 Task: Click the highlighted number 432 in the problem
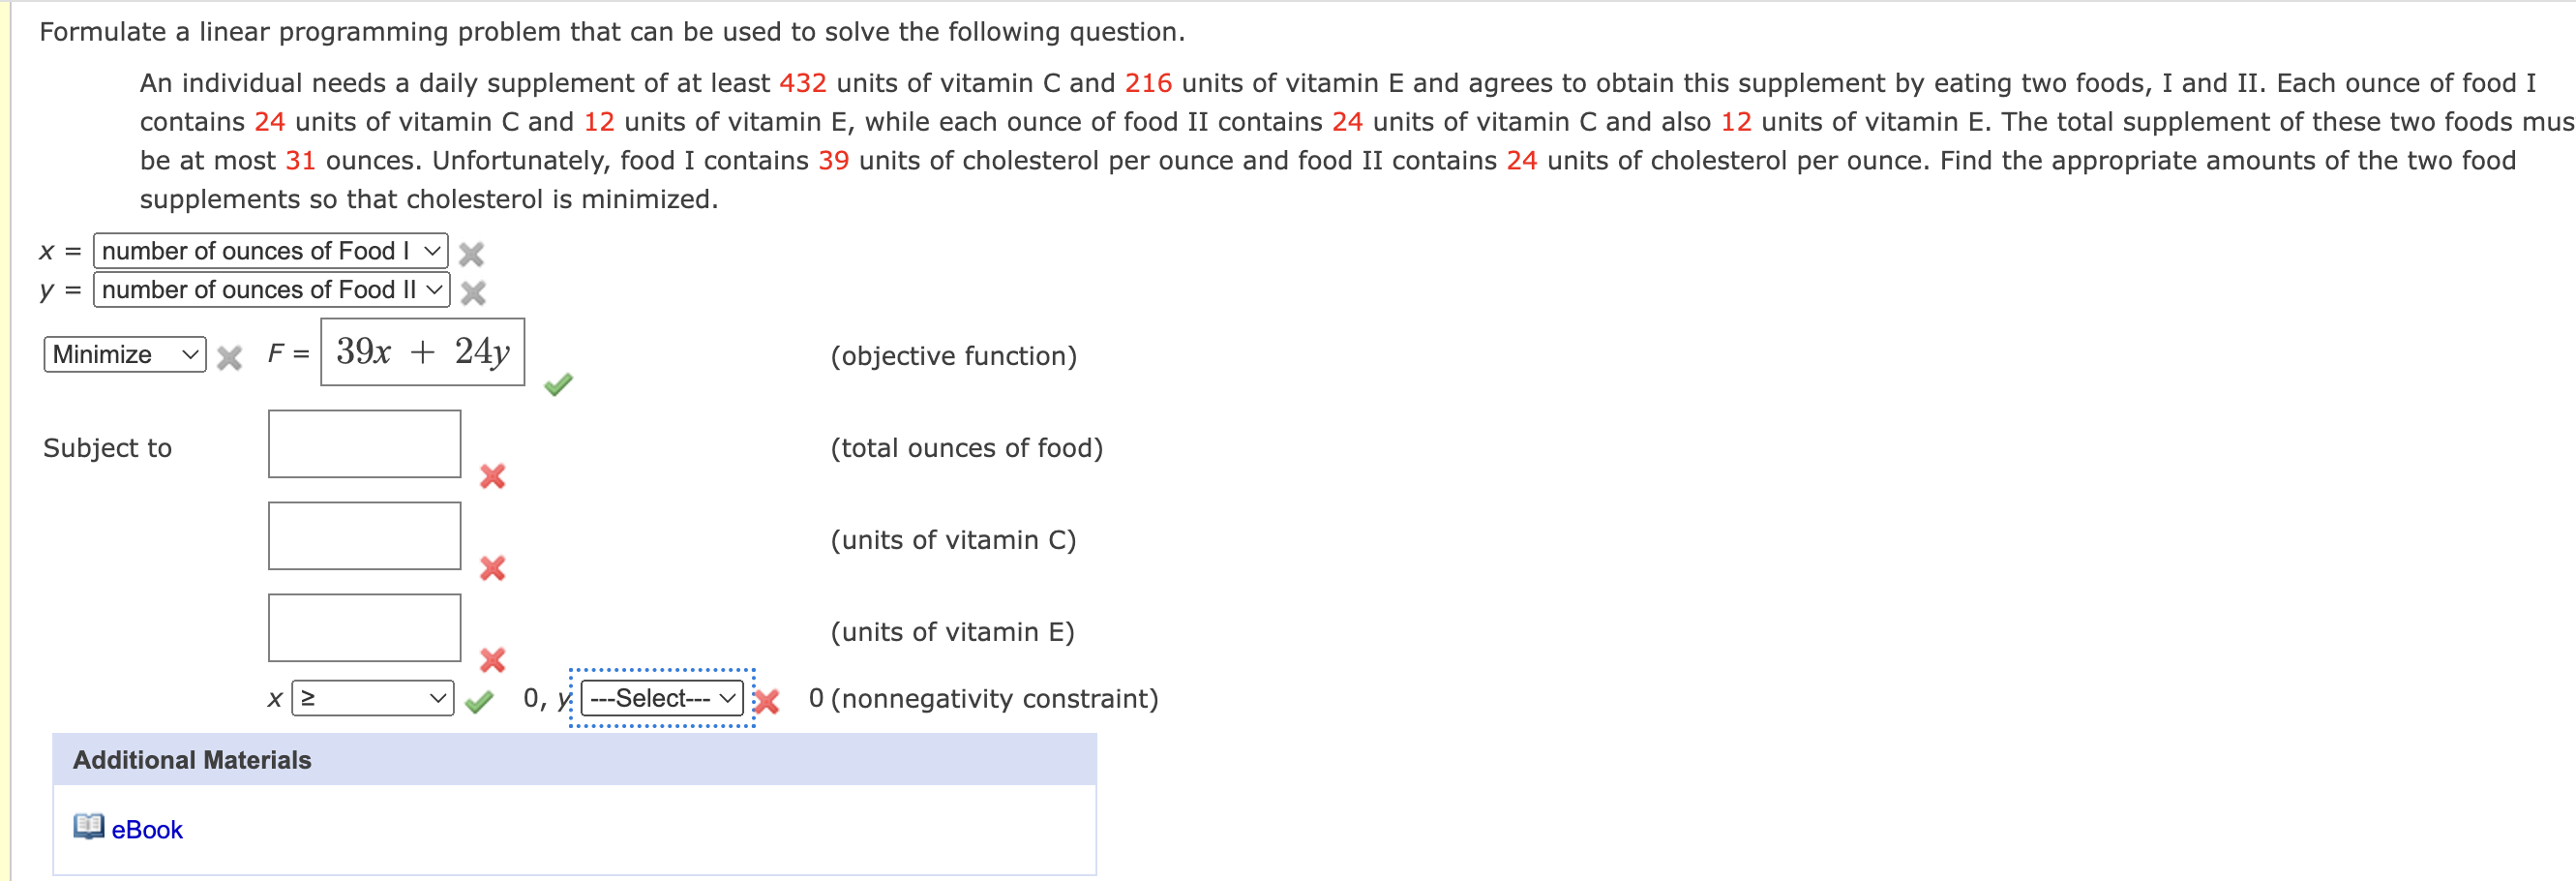(x=802, y=83)
